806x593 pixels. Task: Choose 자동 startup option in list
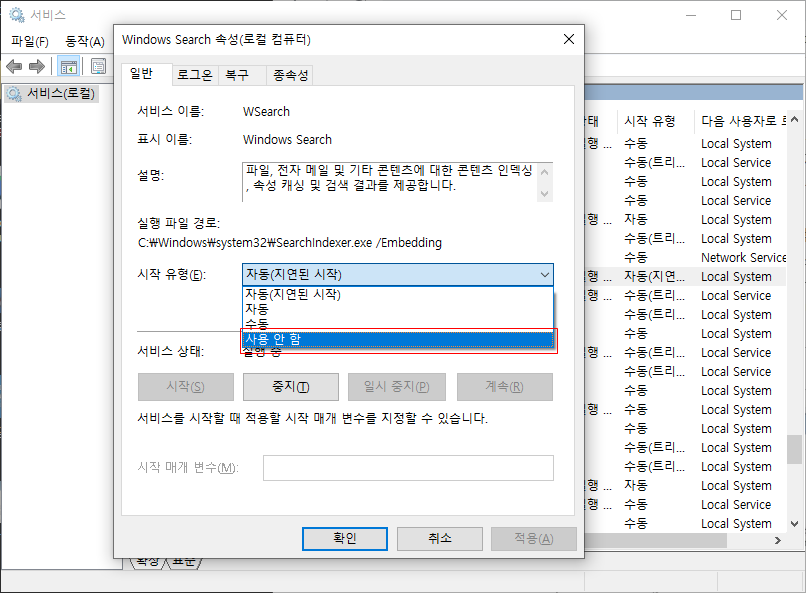pos(397,309)
